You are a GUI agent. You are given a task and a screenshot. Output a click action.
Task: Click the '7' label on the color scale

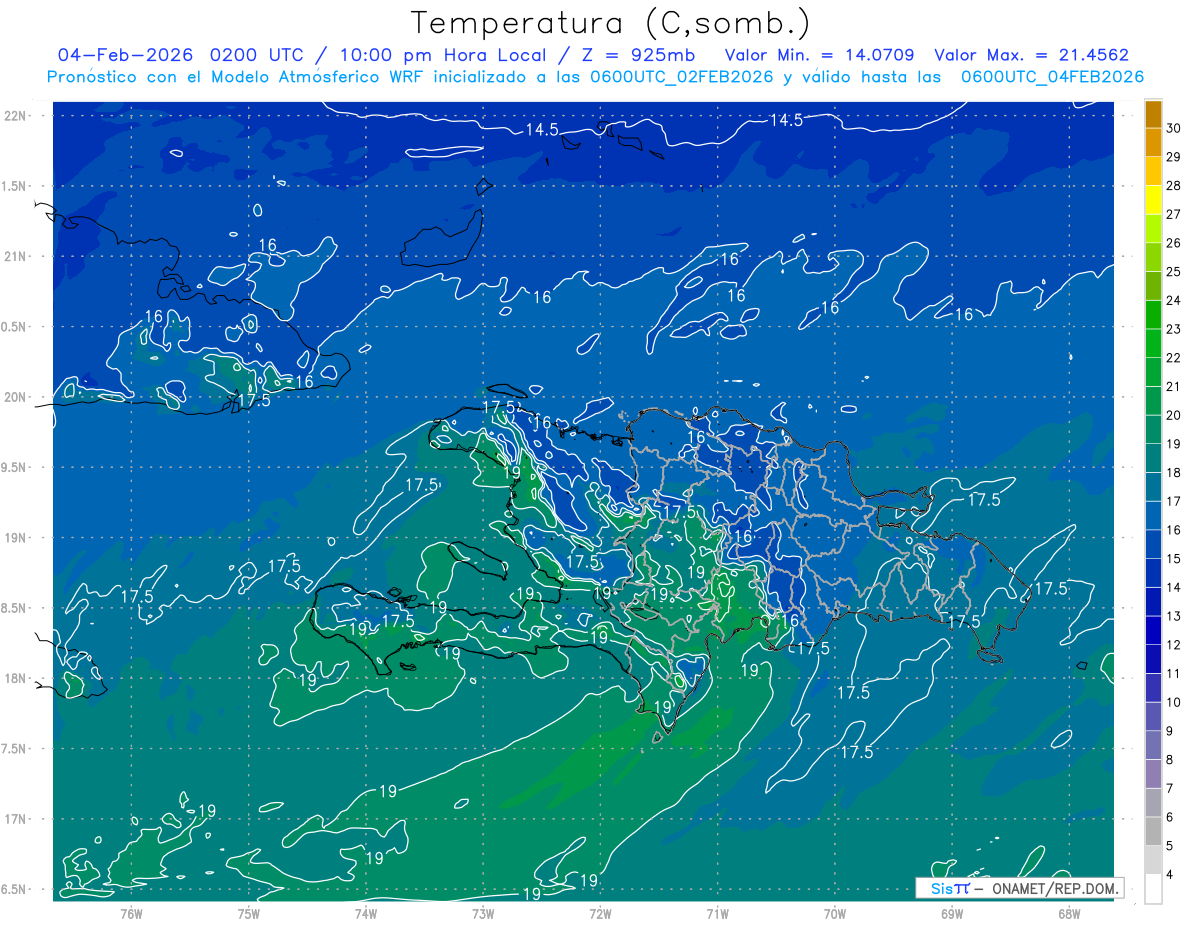click(x=1170, y=789)
